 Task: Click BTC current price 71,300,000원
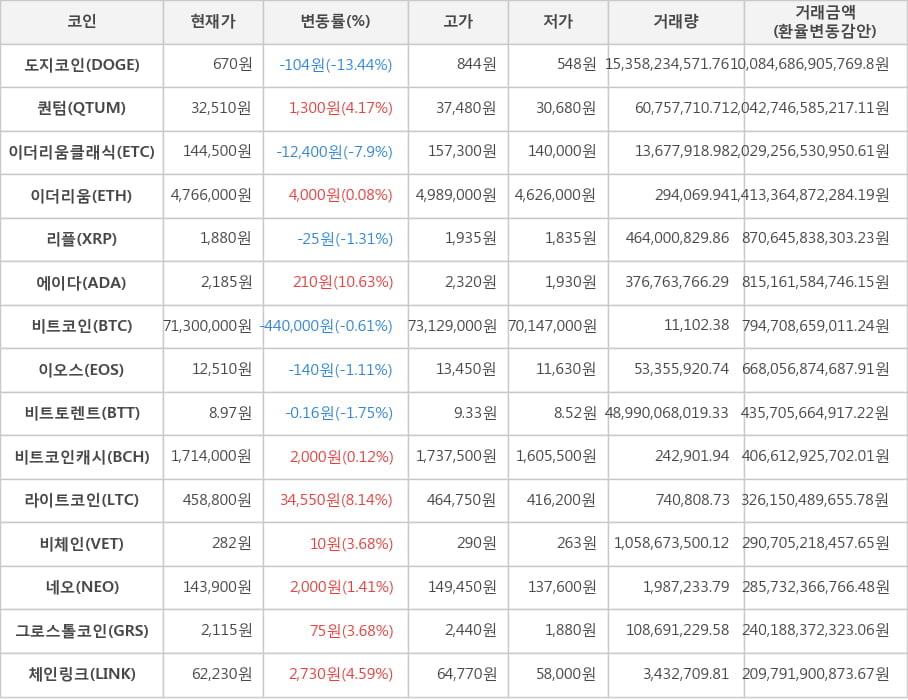(x=208, y=325)
